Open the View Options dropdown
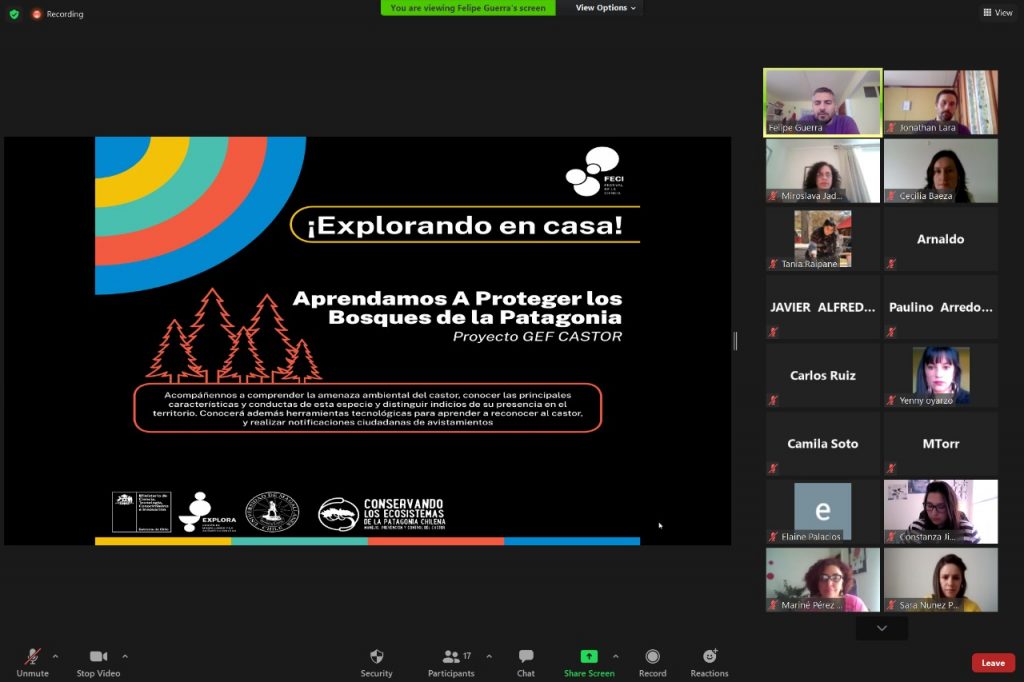 click(x=607, y=8)
